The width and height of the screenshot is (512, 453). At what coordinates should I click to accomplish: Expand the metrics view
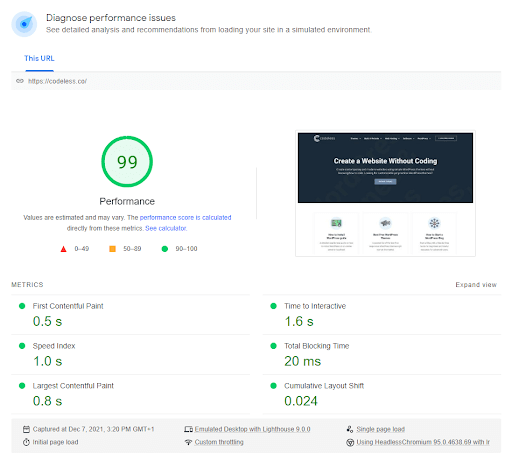point(476,285)
